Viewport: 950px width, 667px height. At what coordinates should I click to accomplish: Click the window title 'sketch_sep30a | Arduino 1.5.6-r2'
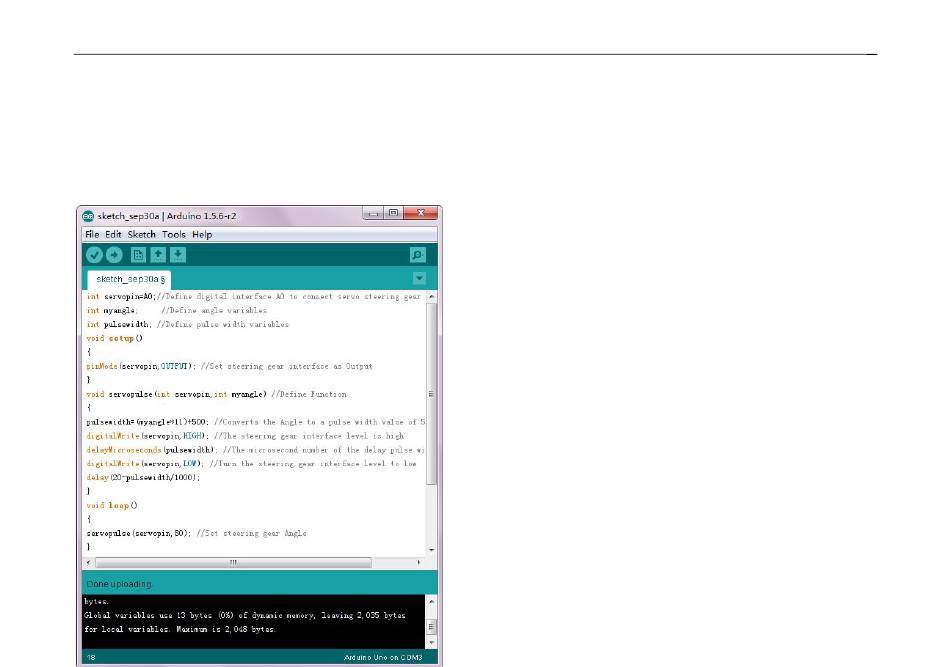[x=167, y=216]
